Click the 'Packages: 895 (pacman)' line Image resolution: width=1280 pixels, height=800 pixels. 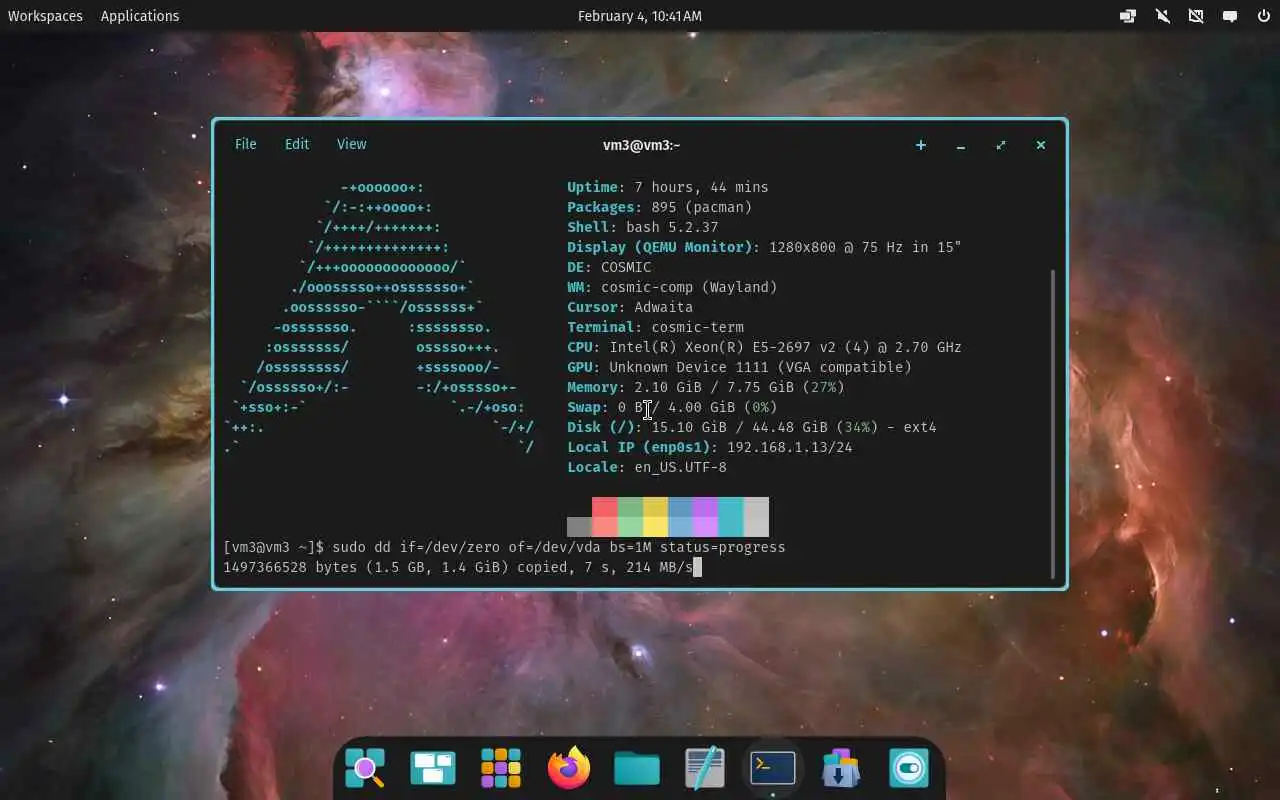[x=659, y=207]
